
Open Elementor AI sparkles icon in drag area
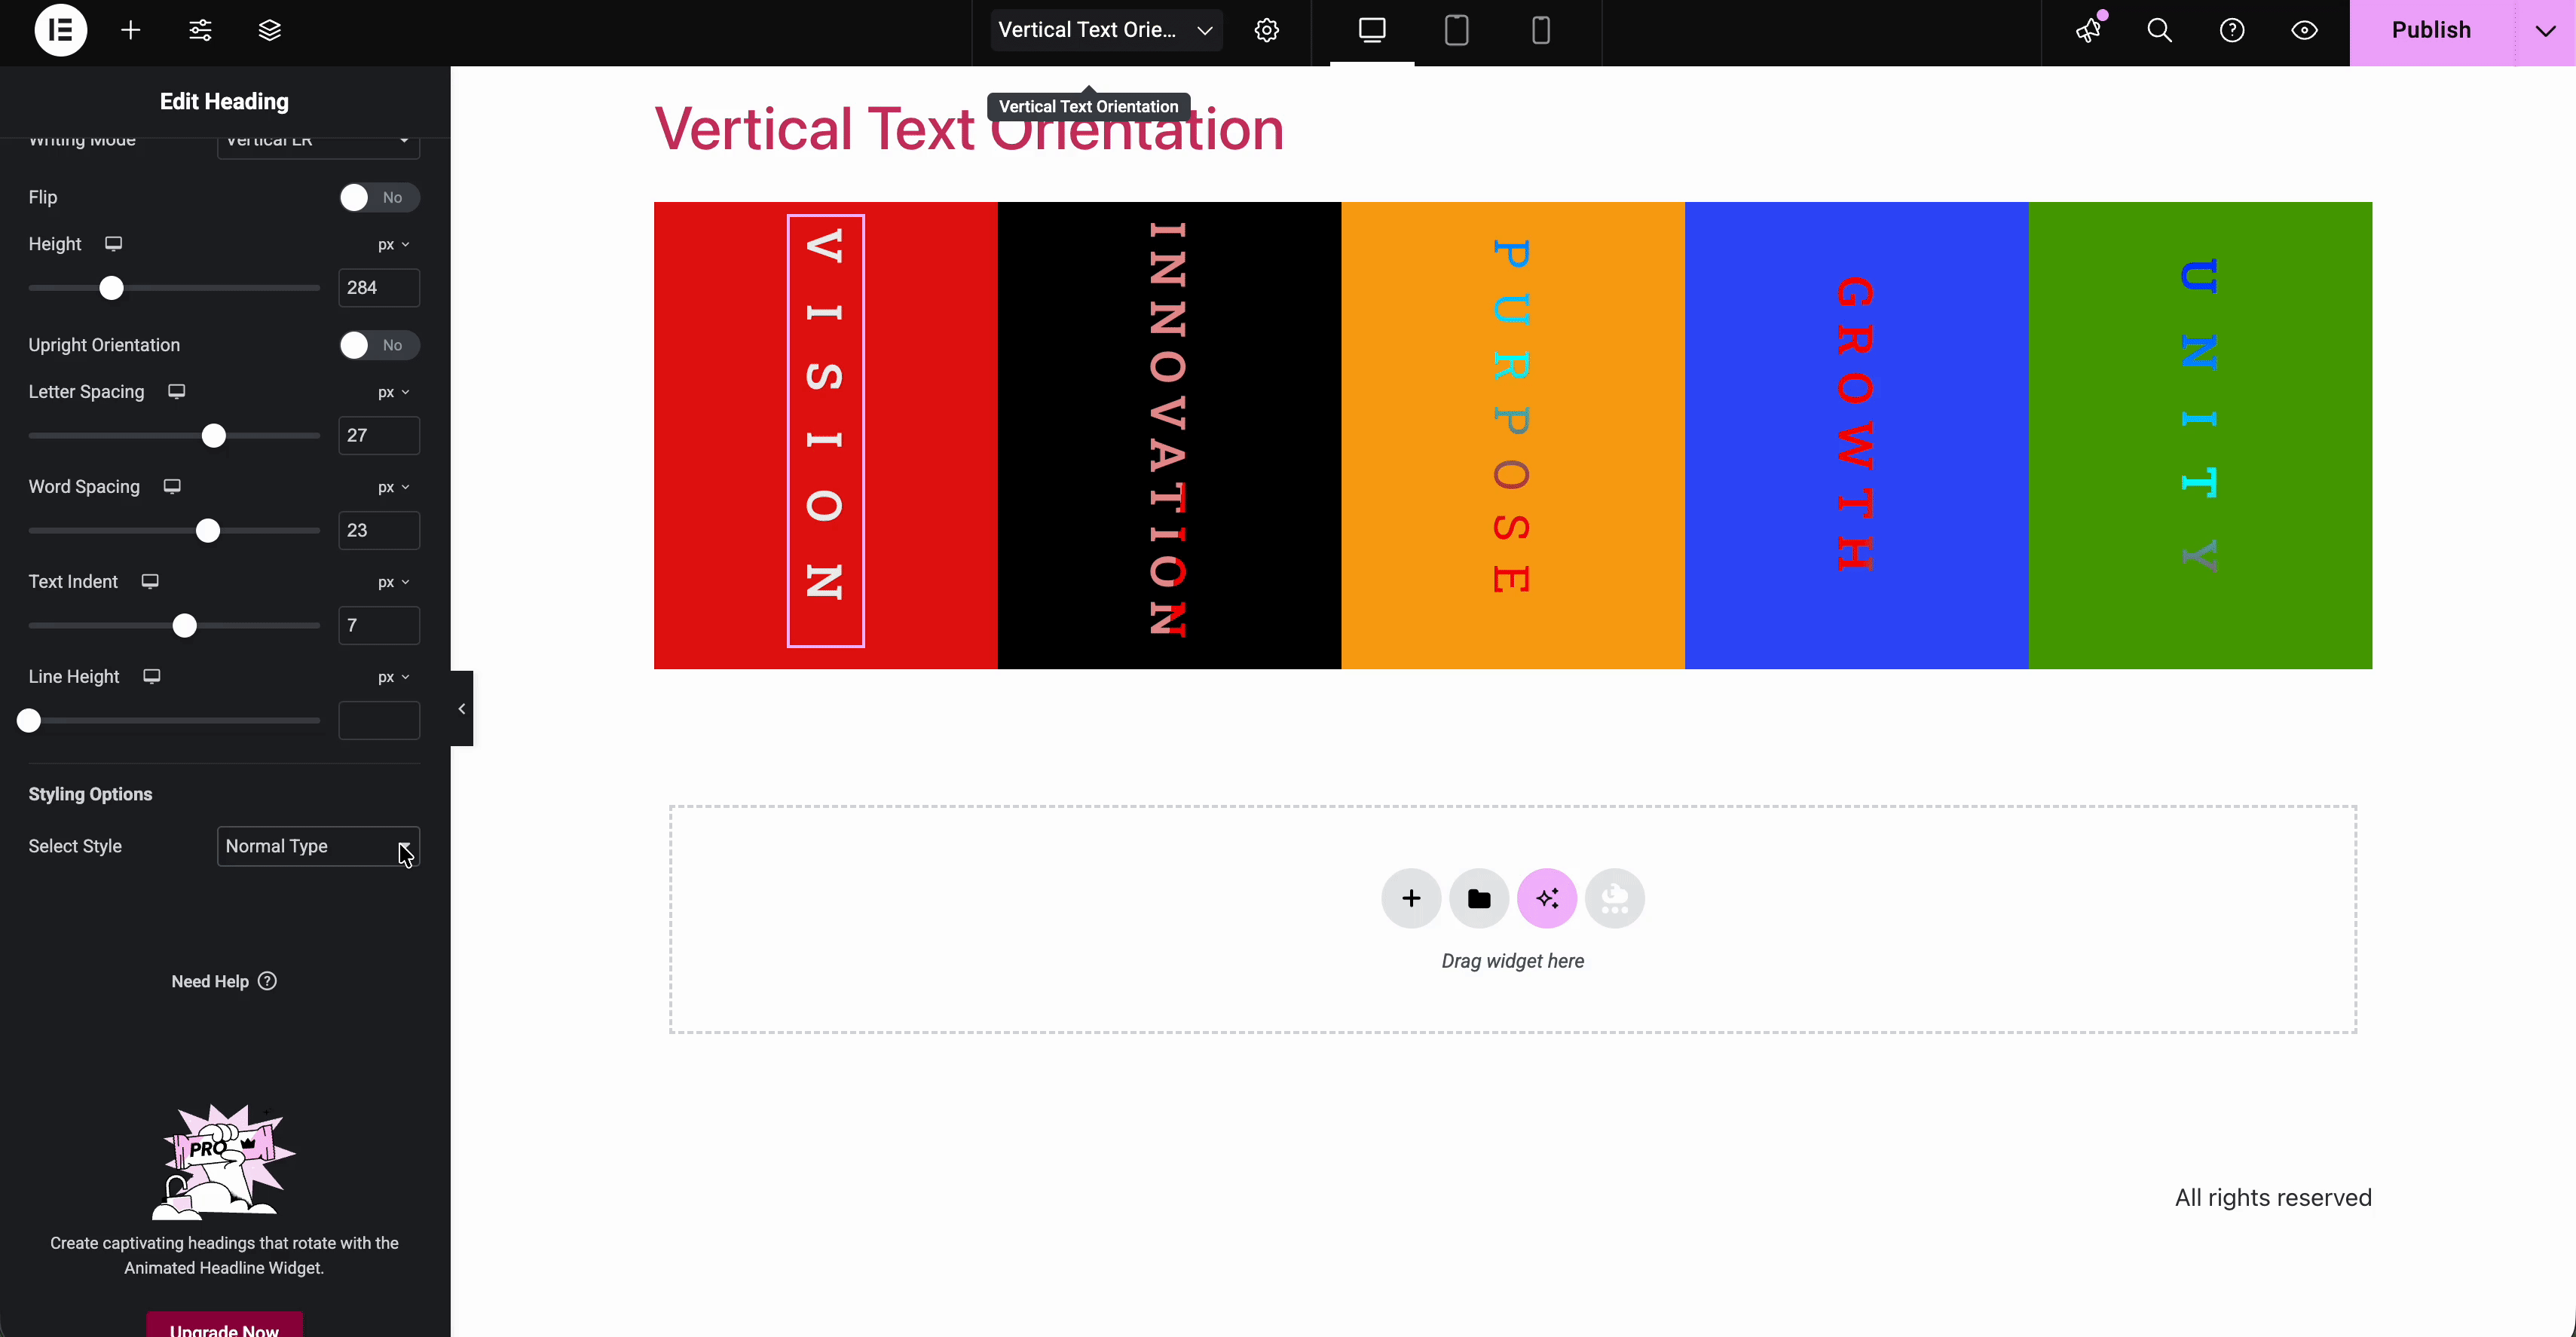[1547, 898]
